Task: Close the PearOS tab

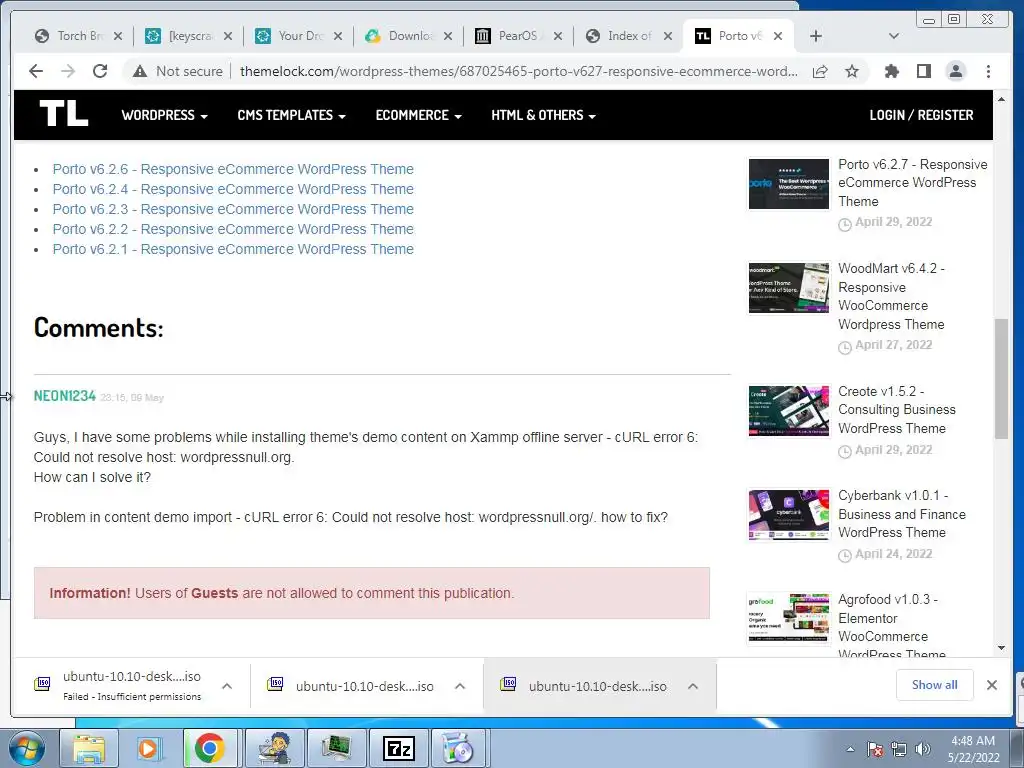Action: (558, 36)
